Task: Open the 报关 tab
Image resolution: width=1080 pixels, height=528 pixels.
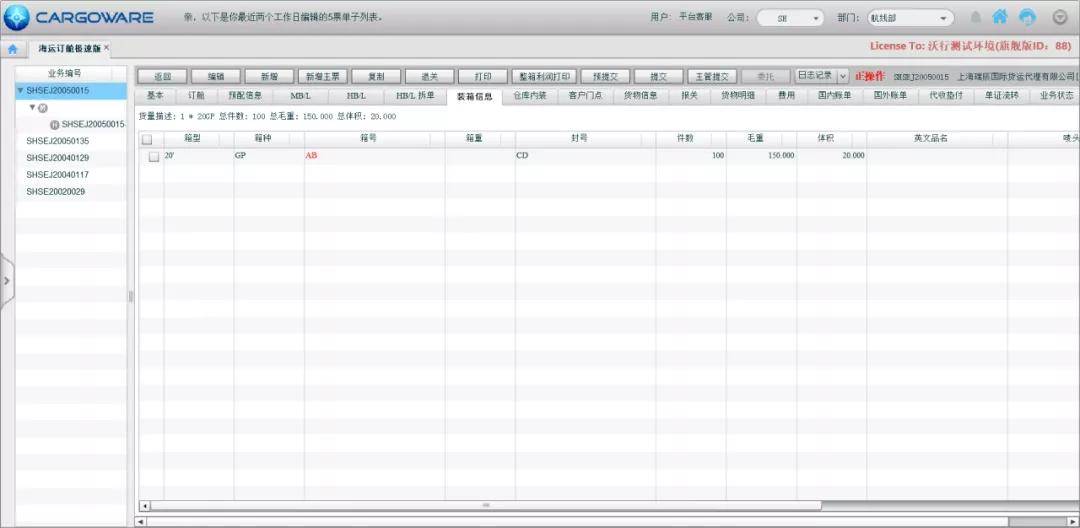Action: pos(689,96)
